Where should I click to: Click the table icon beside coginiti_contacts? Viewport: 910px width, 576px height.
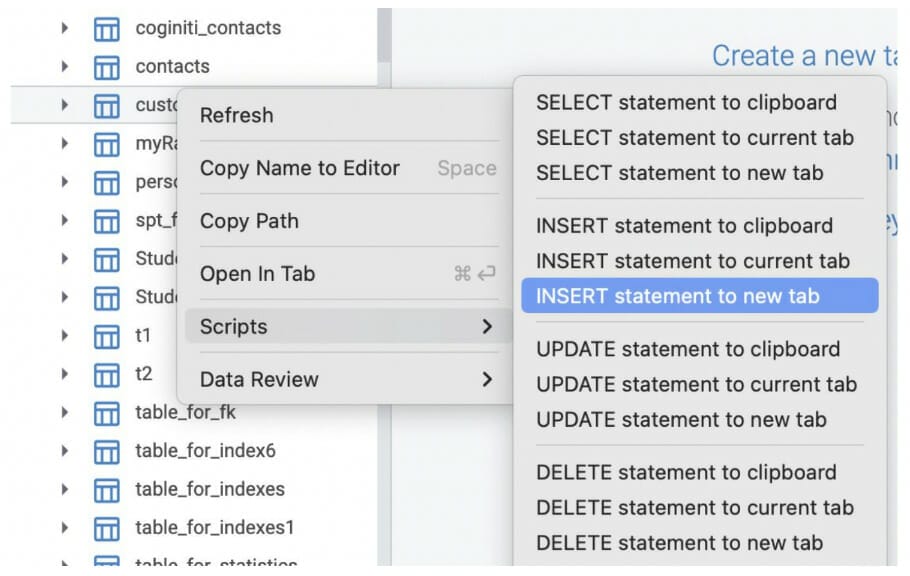click(x=106, y=29)
